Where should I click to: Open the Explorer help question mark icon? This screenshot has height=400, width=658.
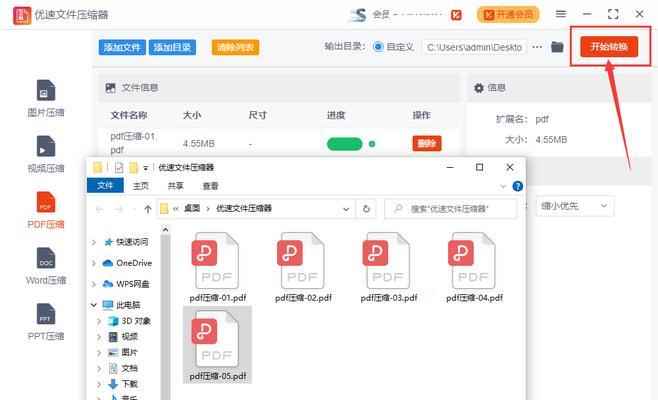[518, 186]
